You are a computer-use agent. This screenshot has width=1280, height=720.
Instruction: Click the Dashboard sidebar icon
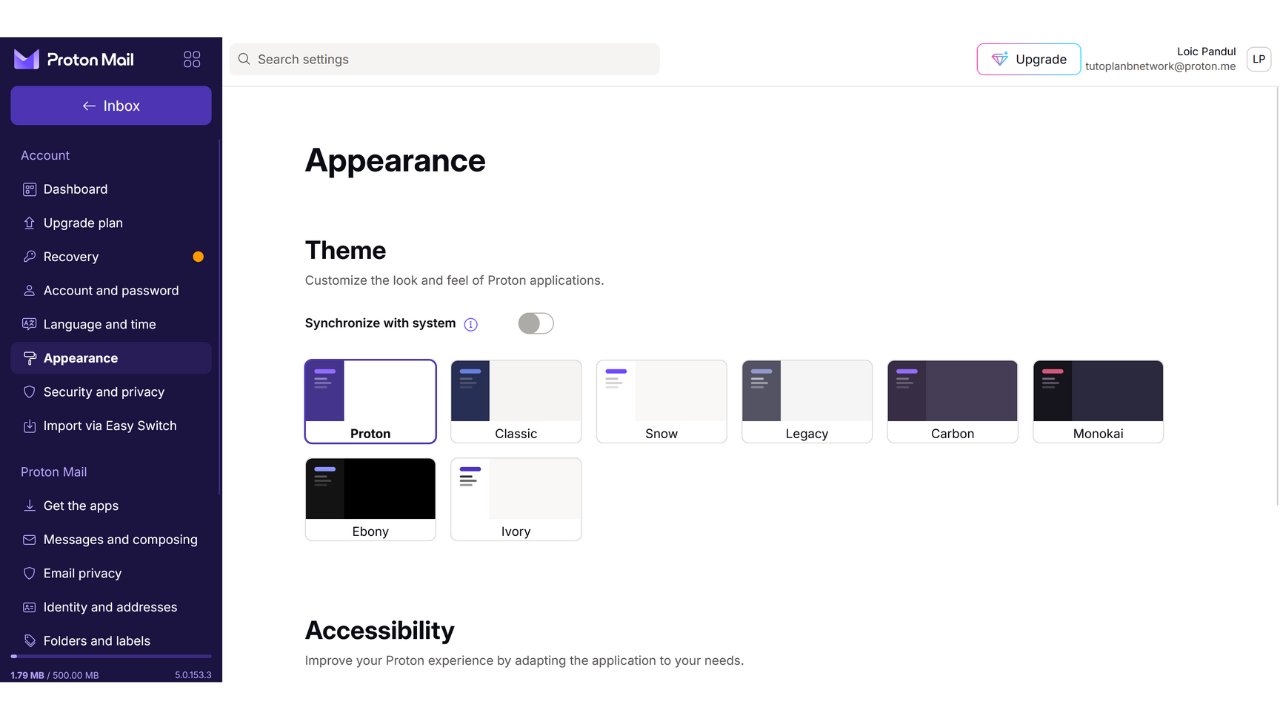tap(29, 189)
